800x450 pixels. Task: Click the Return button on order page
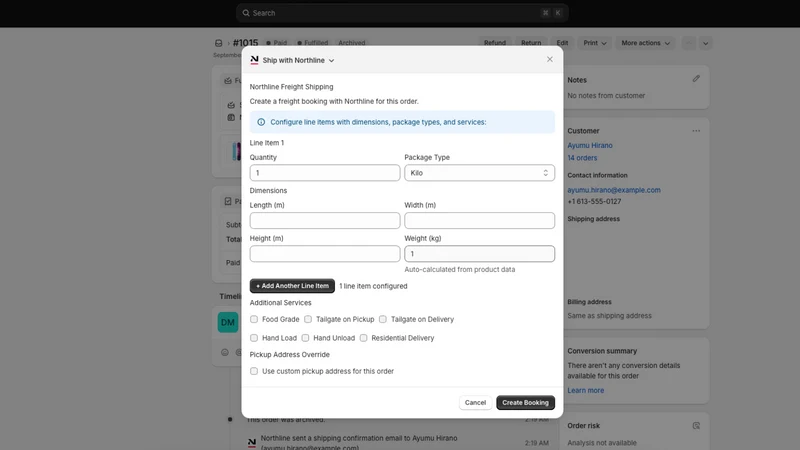point(531,43)
